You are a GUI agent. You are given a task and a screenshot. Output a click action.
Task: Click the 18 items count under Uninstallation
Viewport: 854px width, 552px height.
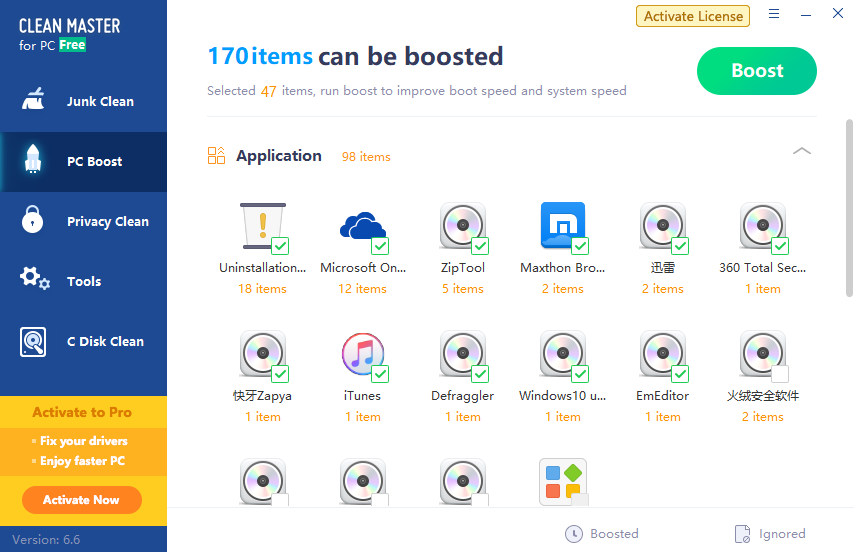[263, 289]
